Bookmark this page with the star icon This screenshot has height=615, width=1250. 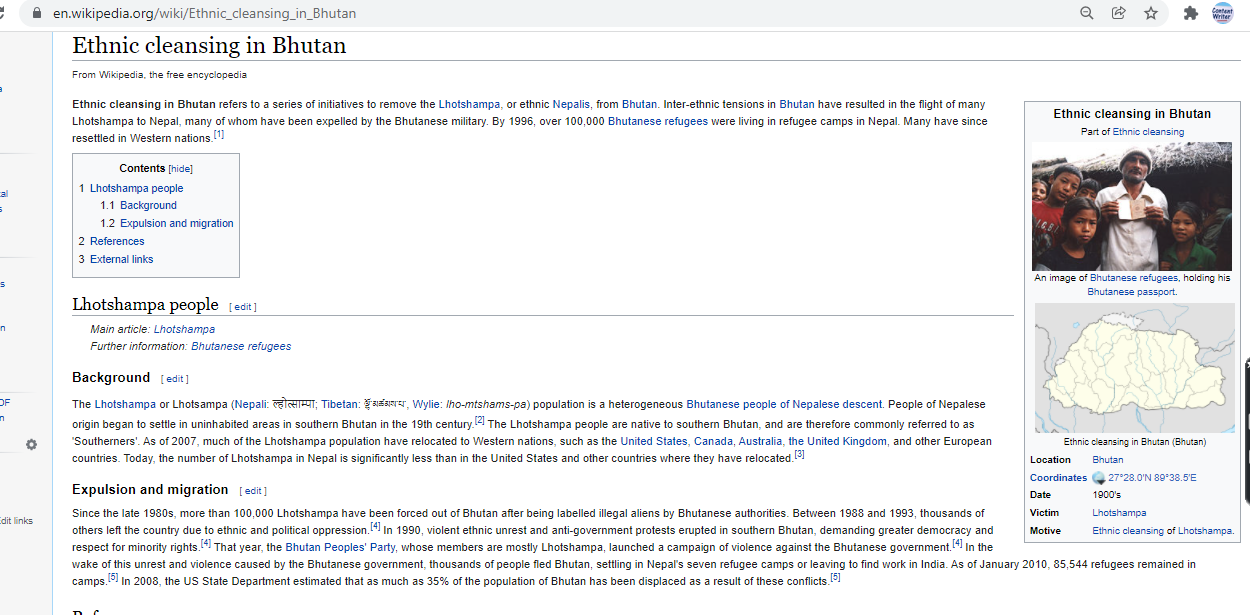click(x=1151, y=13)
